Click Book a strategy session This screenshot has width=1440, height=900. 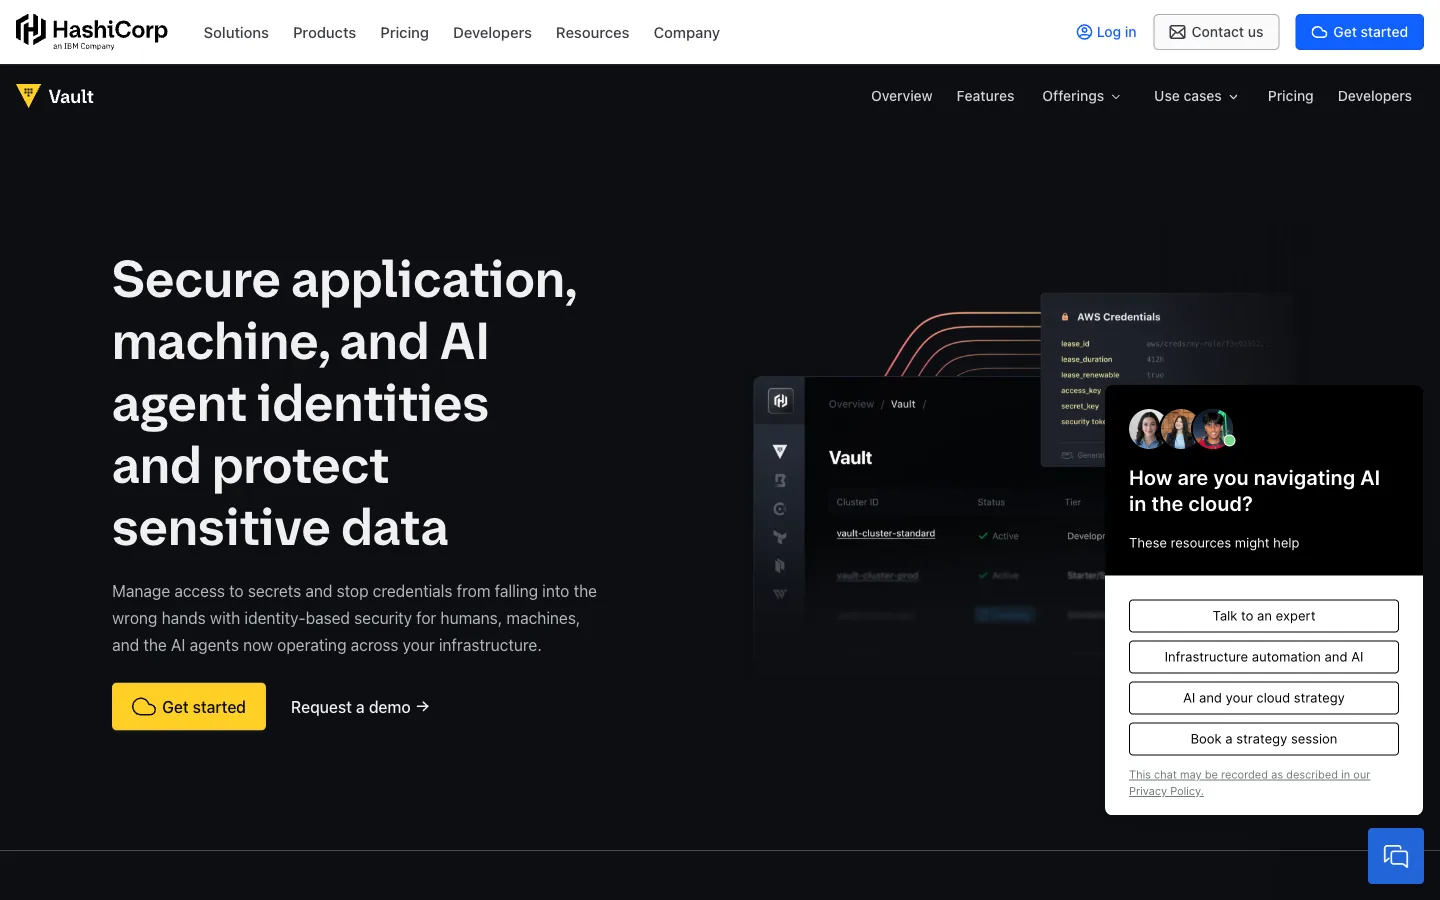click(x=1264, y=739)
